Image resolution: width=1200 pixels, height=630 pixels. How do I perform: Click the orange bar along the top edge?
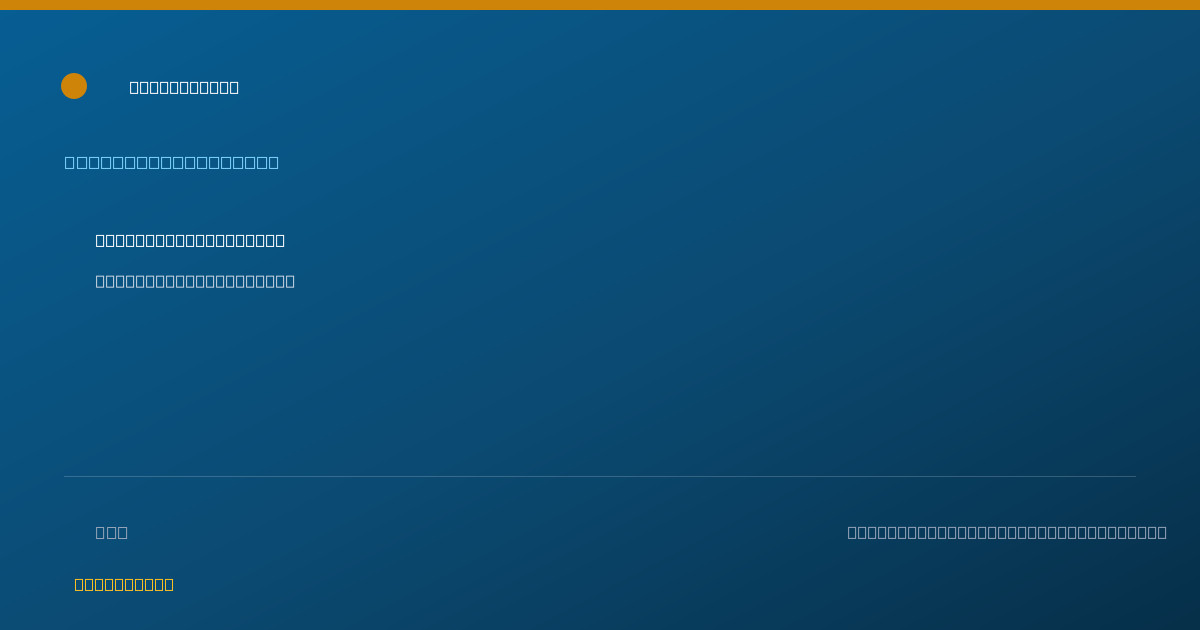tap(600, 5)
